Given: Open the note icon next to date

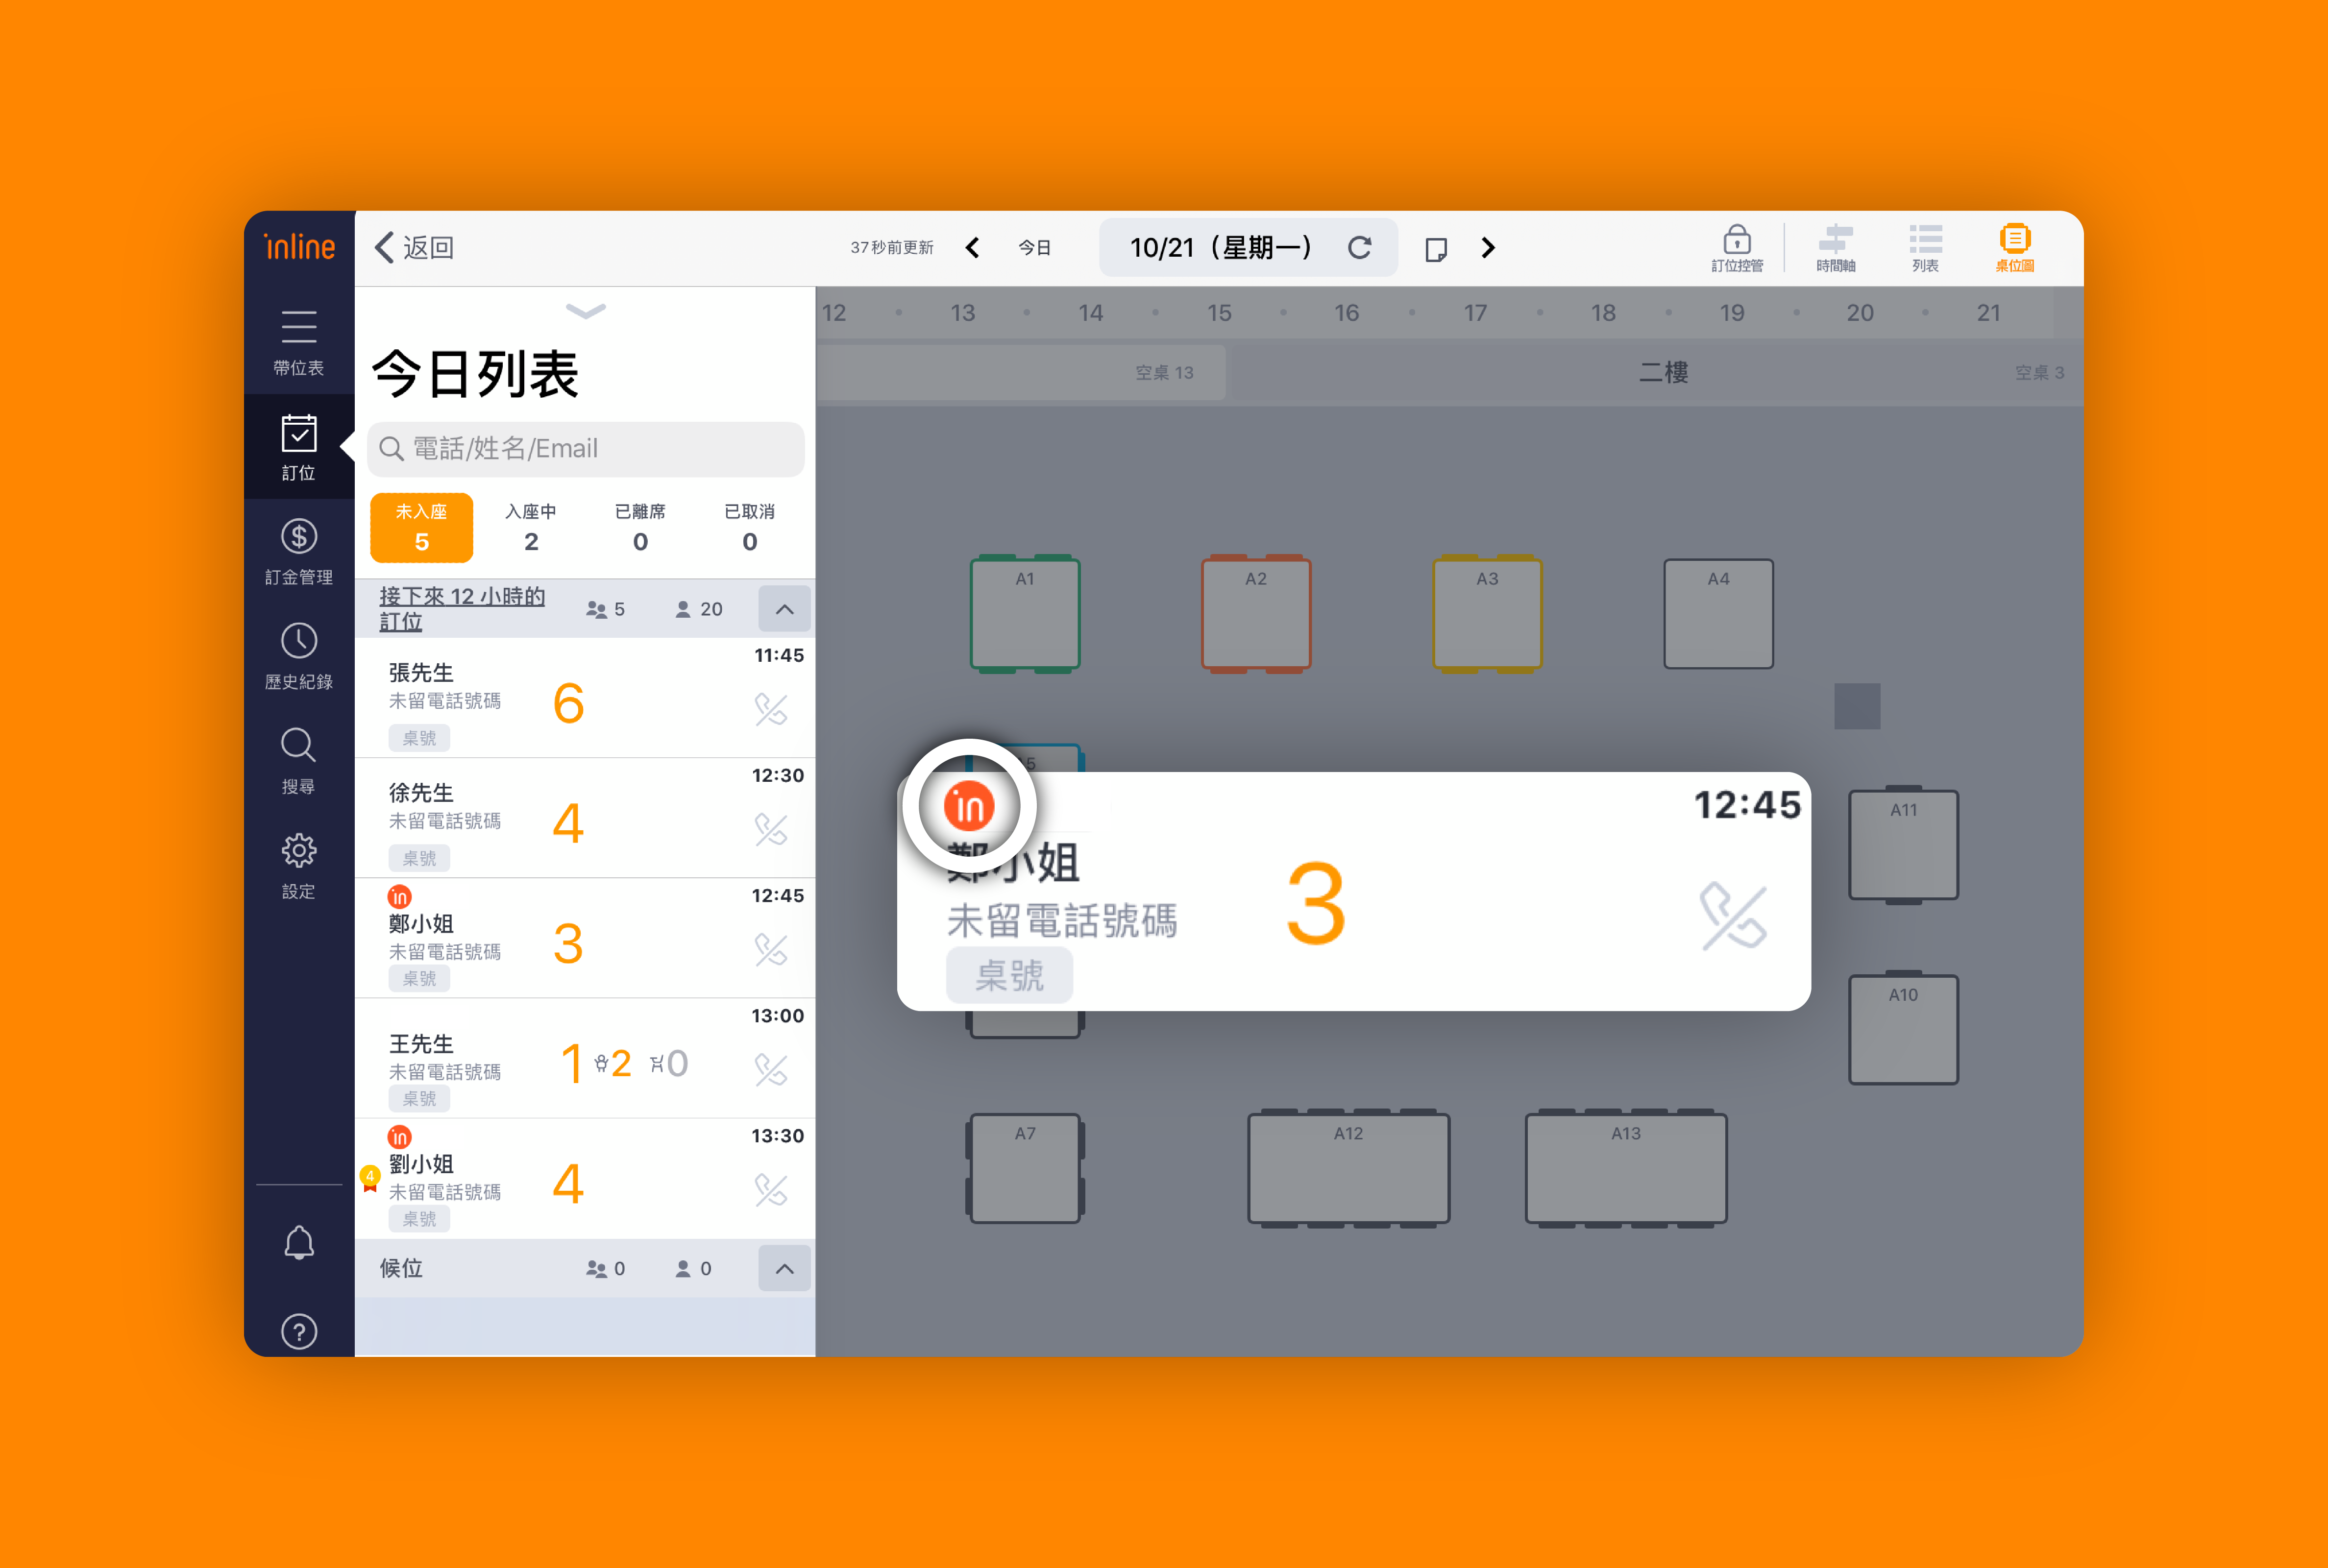Looking at the screenshot, I should click(1435, 249).
